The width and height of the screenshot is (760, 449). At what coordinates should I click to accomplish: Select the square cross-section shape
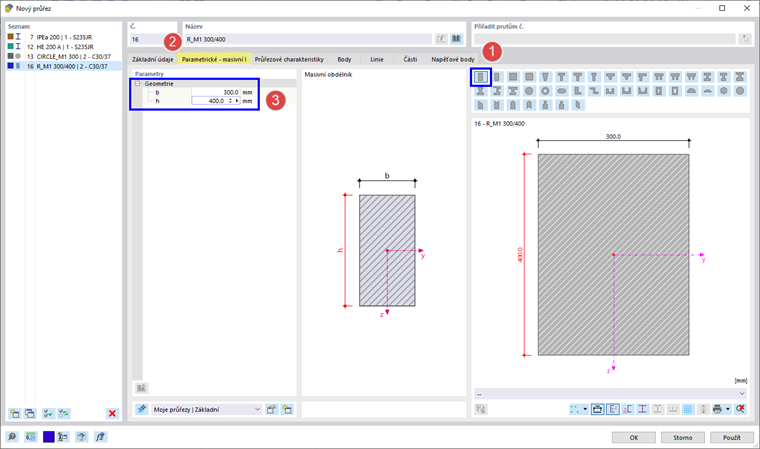click(513, 77)
